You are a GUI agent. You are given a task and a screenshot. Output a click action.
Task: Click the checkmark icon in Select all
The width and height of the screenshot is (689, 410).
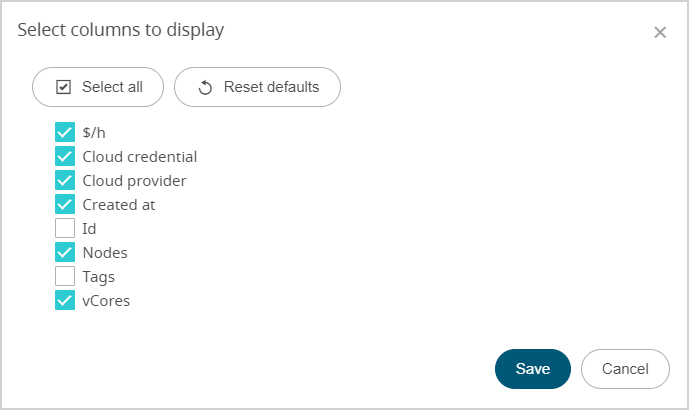[63, 87]
